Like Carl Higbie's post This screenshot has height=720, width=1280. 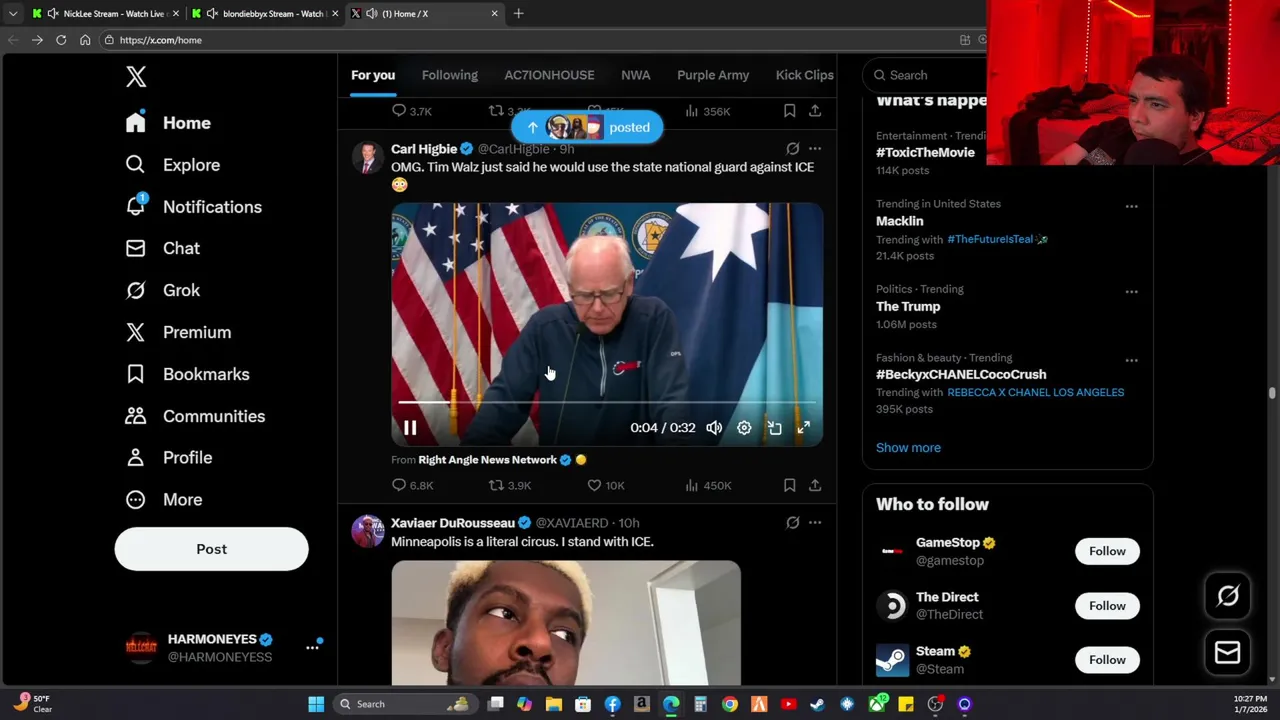point(605,485)
